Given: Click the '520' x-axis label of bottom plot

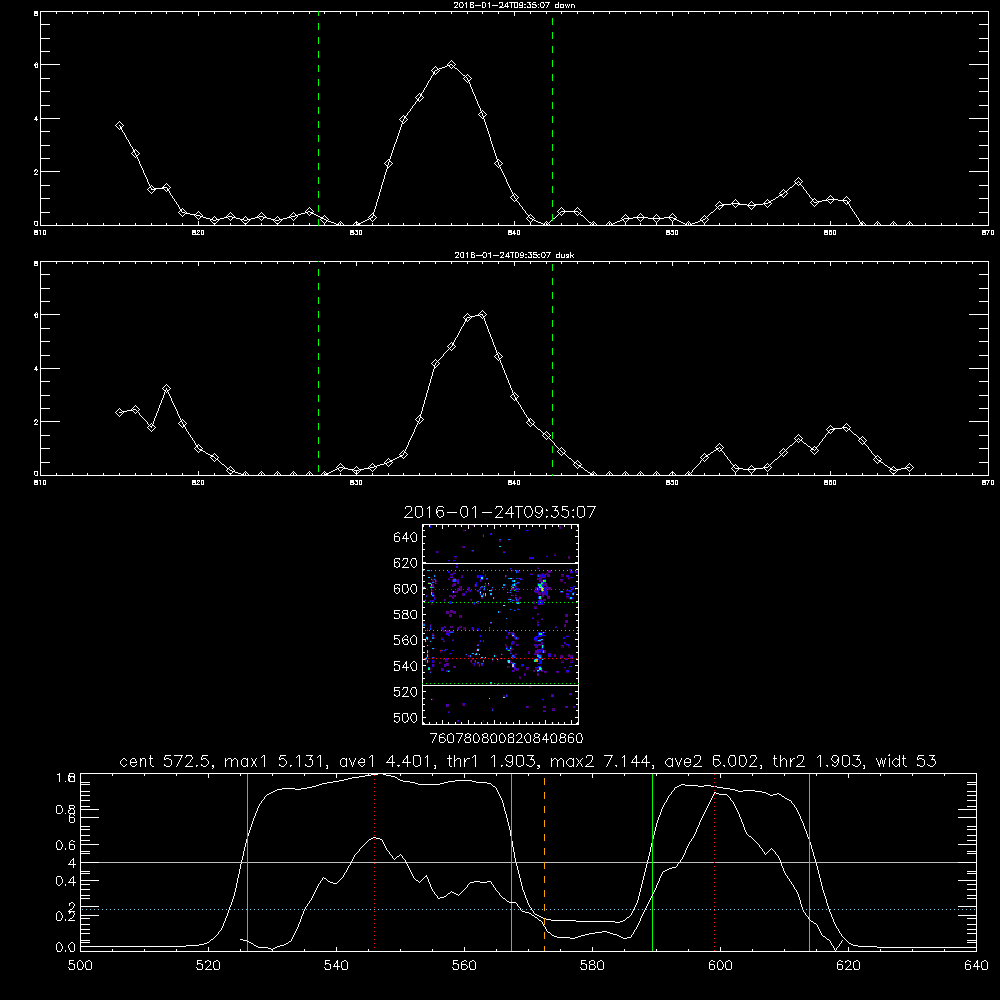Looking at the screenshot, I should pos(208,966).
